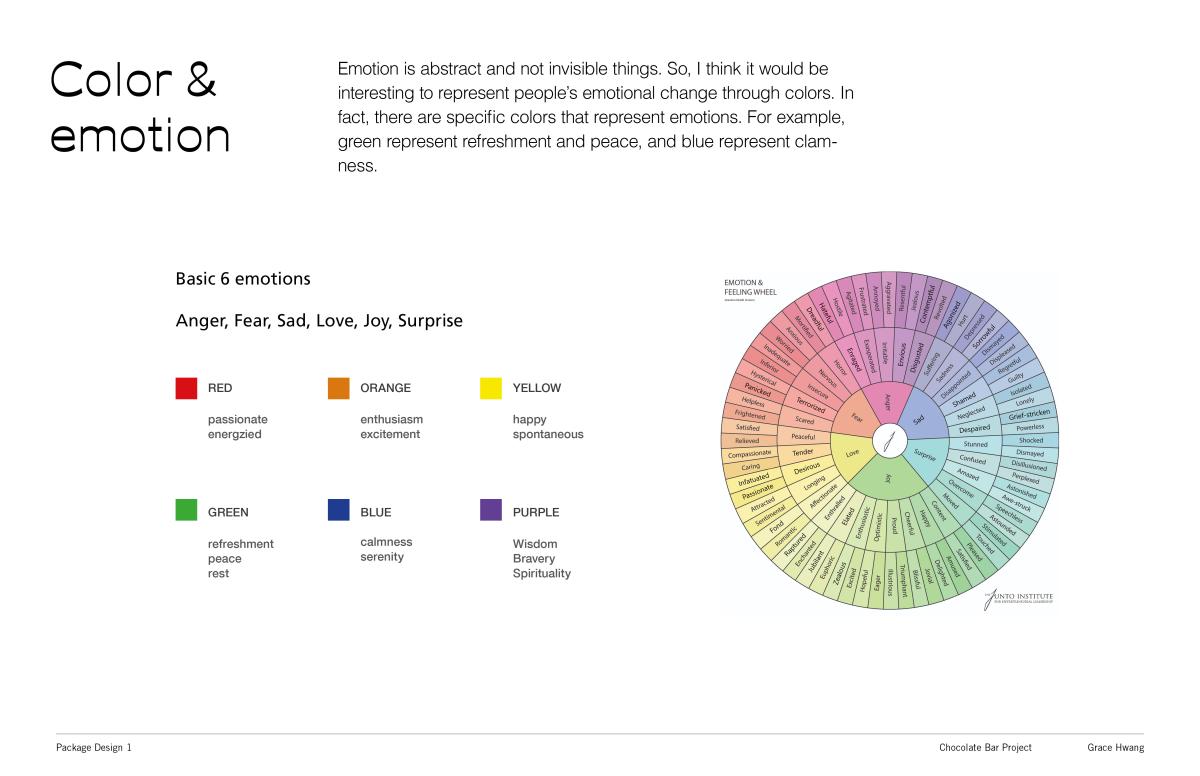
Task: Click the "Chocolate Bar Project" footer label
Action: [x=985, y=748]
